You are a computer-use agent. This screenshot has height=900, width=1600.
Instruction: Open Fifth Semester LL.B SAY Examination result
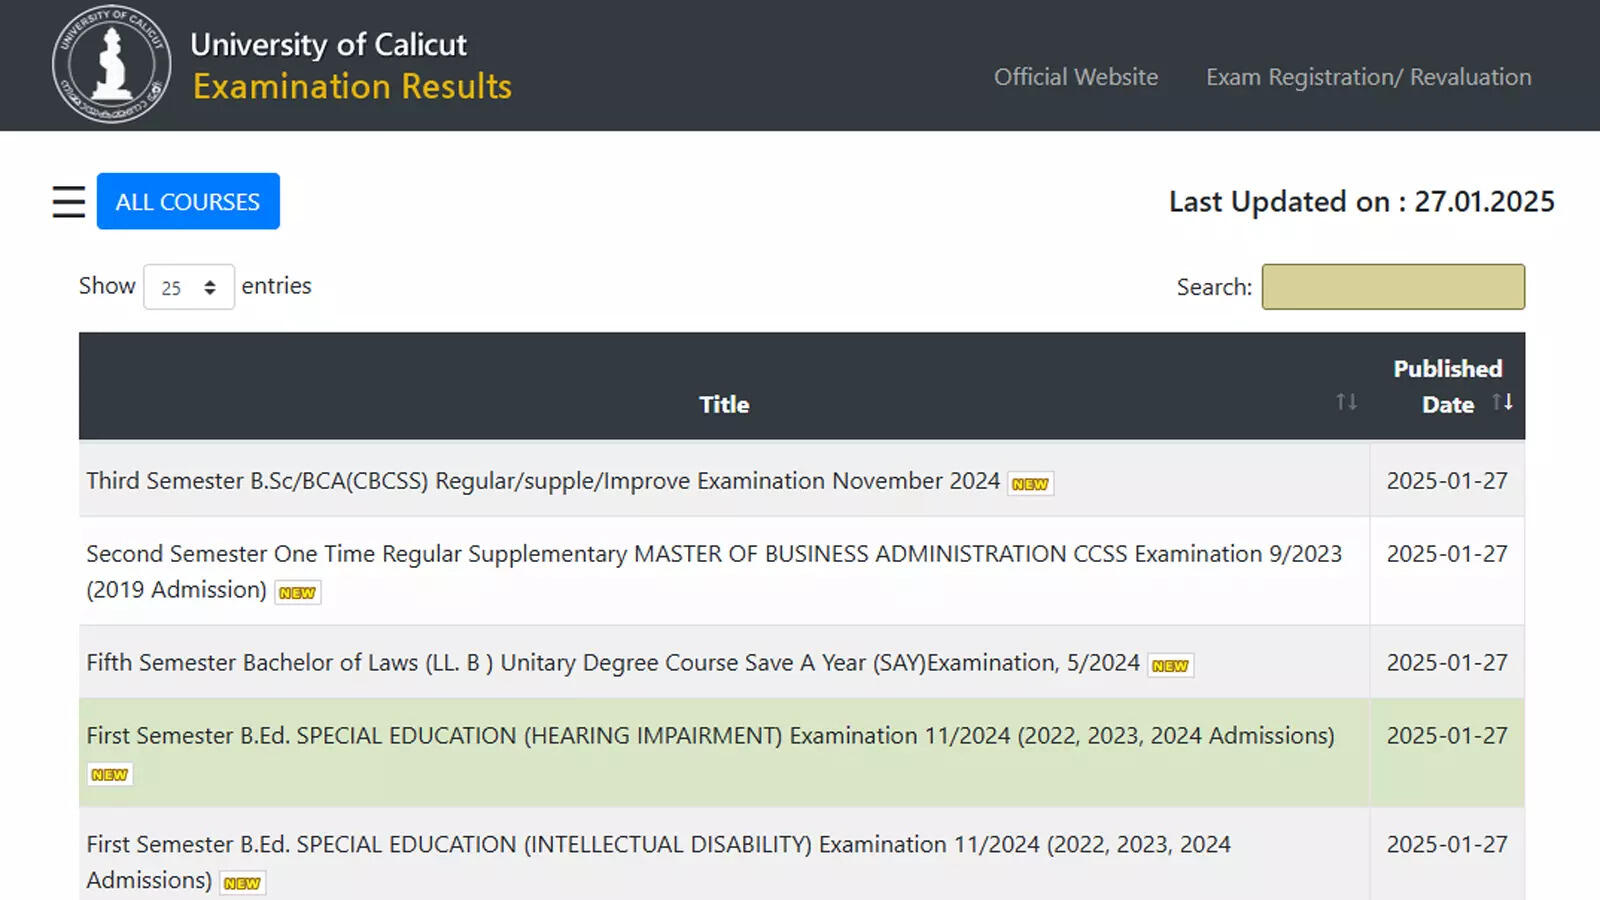tap(611, 663)
